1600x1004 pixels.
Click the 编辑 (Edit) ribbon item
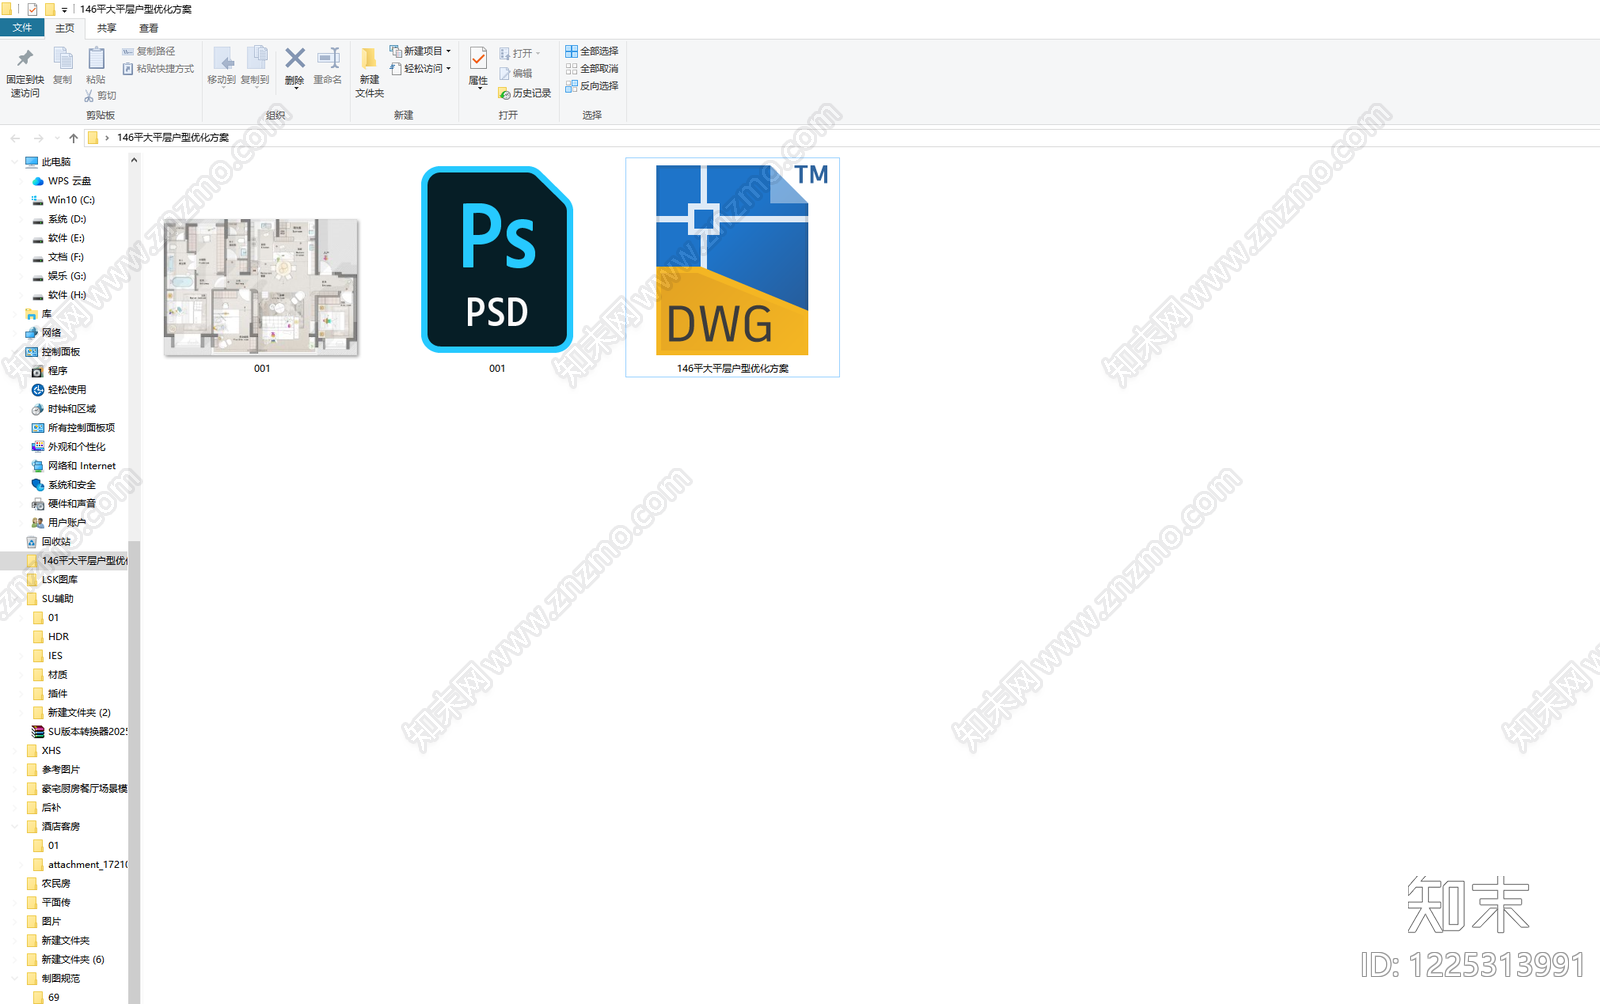(x=516, y=73)
